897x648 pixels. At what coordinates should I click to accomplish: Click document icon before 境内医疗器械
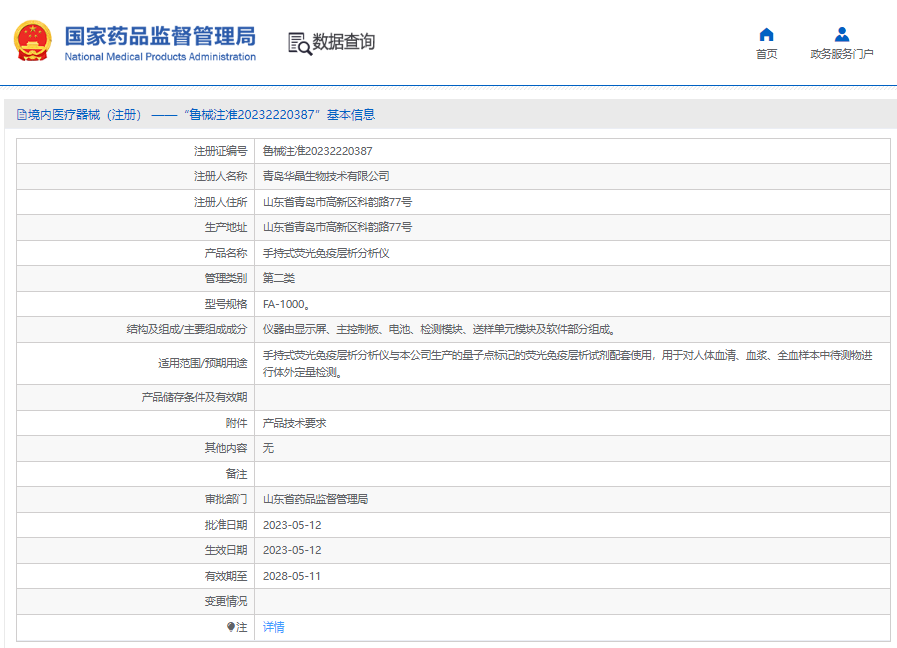[x=22, y=115]
